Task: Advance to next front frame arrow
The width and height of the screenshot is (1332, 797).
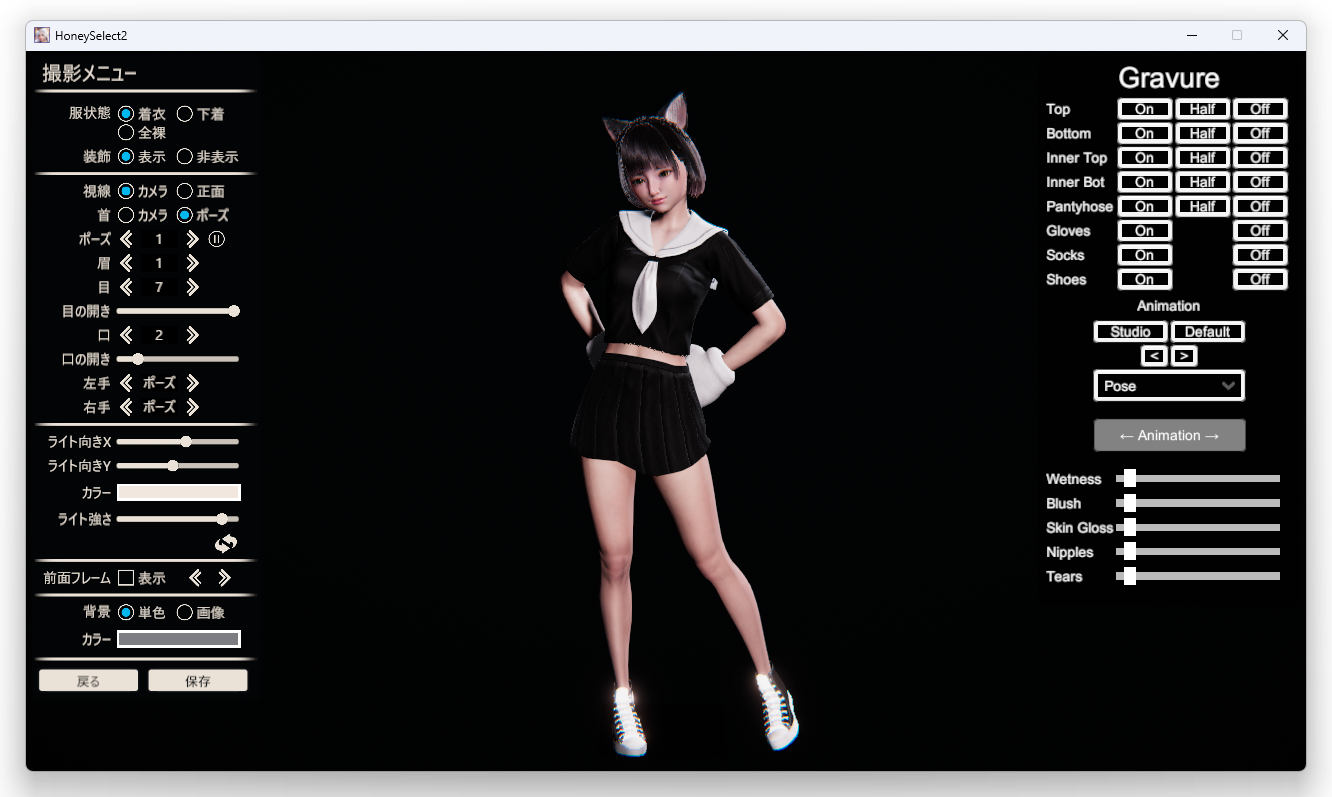Action: coord(225,578)
